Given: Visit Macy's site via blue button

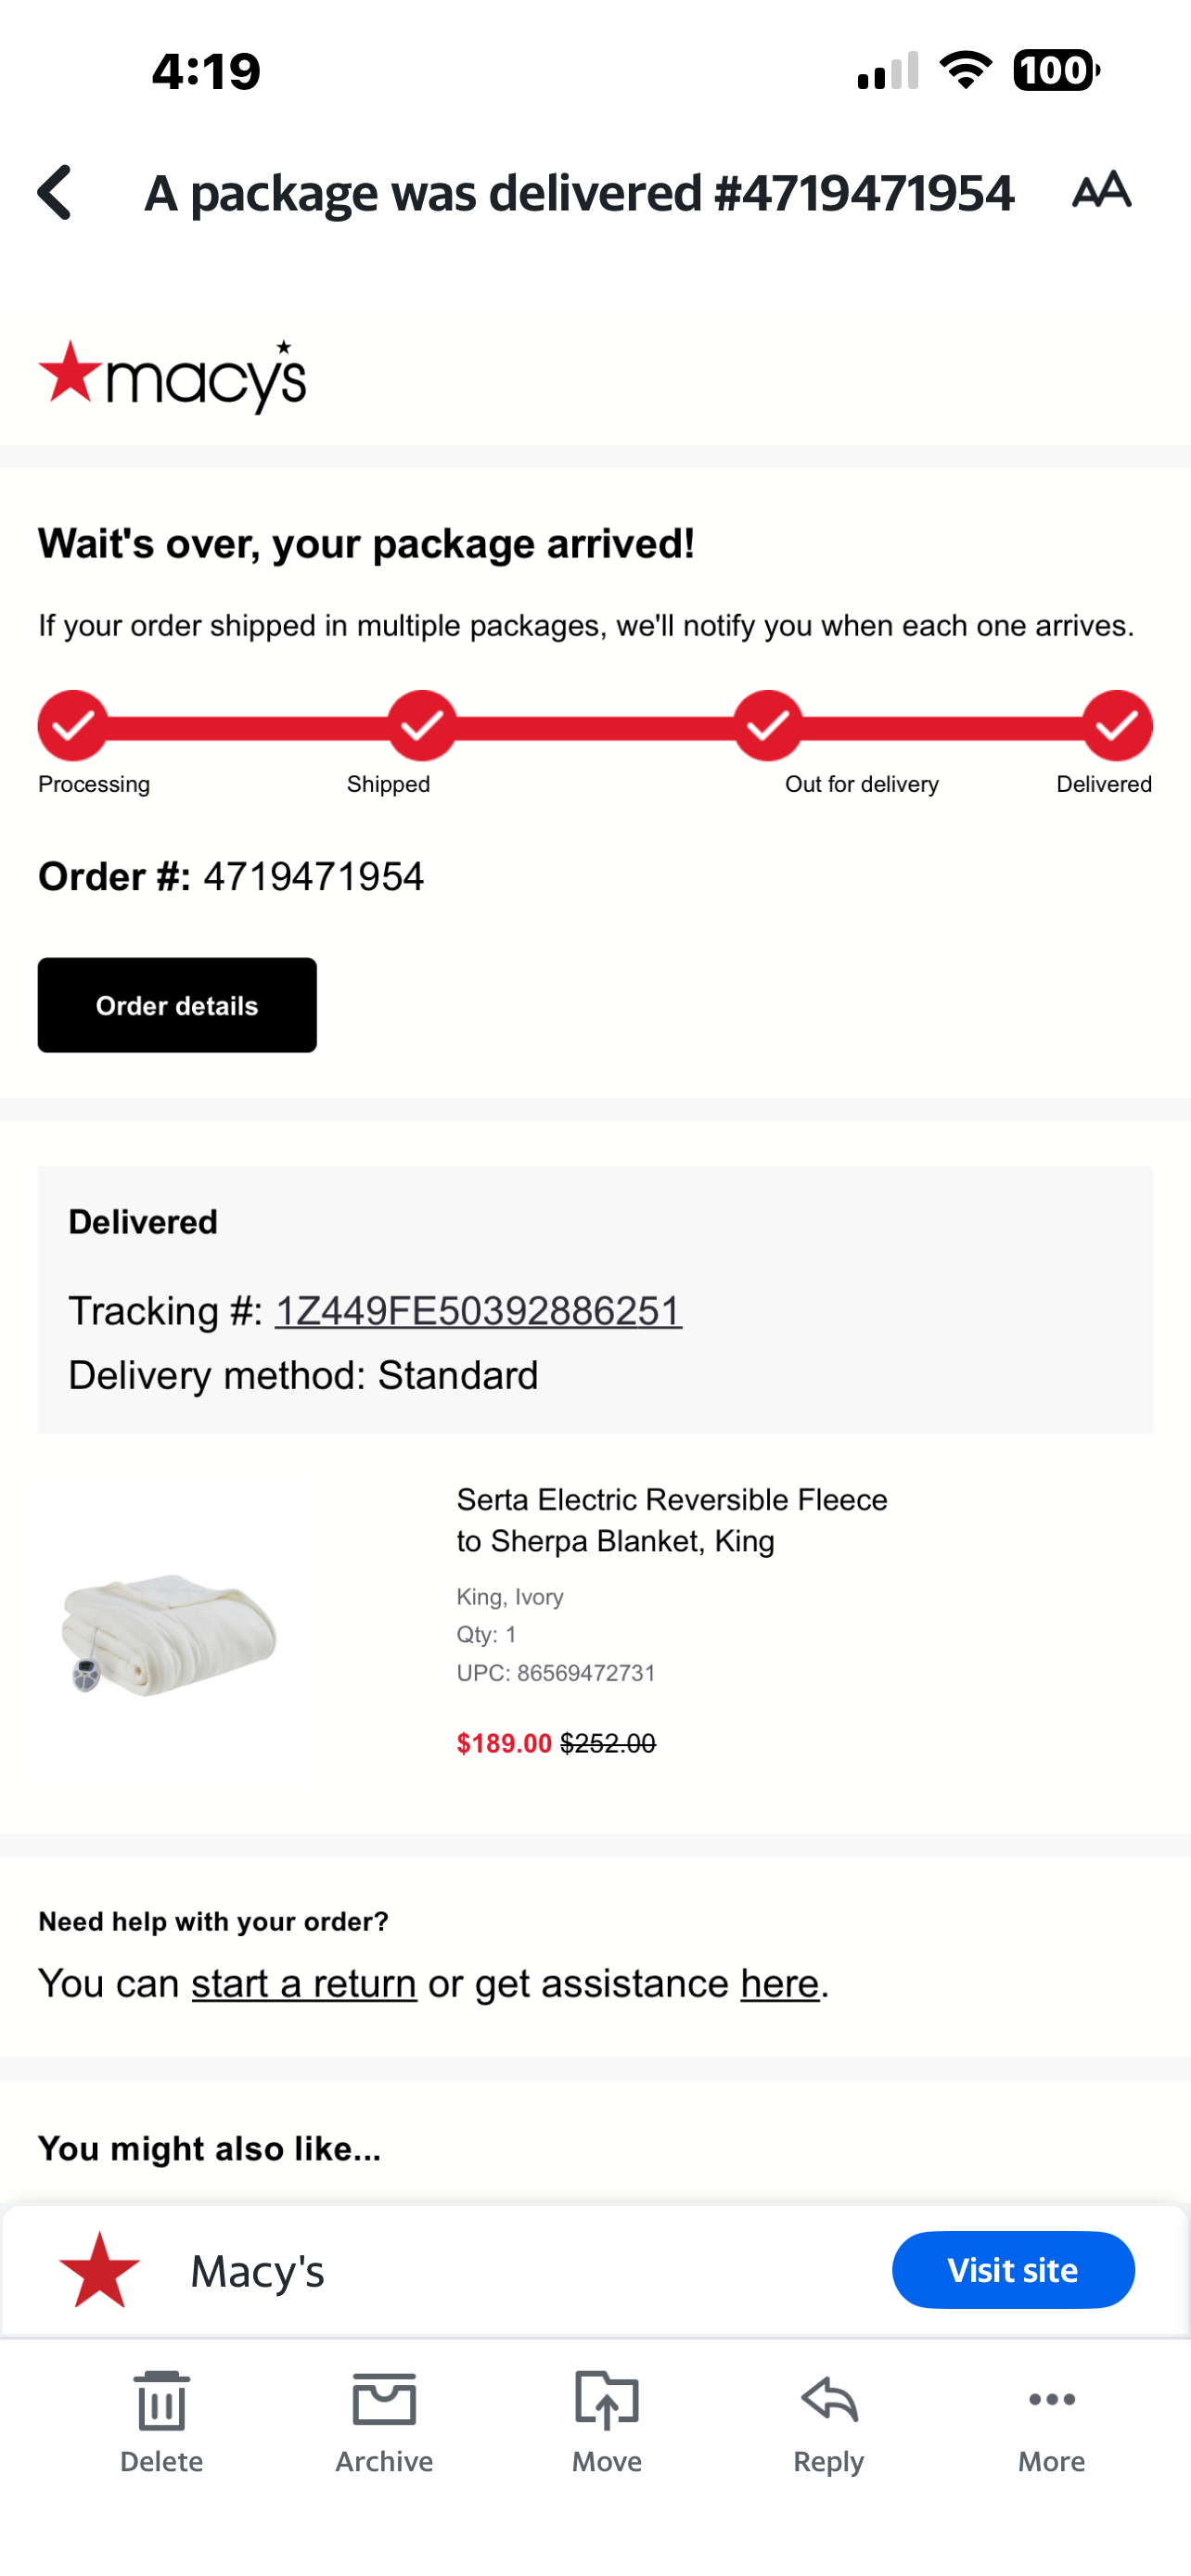Looking at the screenshot, I should coord(1013,2269).
